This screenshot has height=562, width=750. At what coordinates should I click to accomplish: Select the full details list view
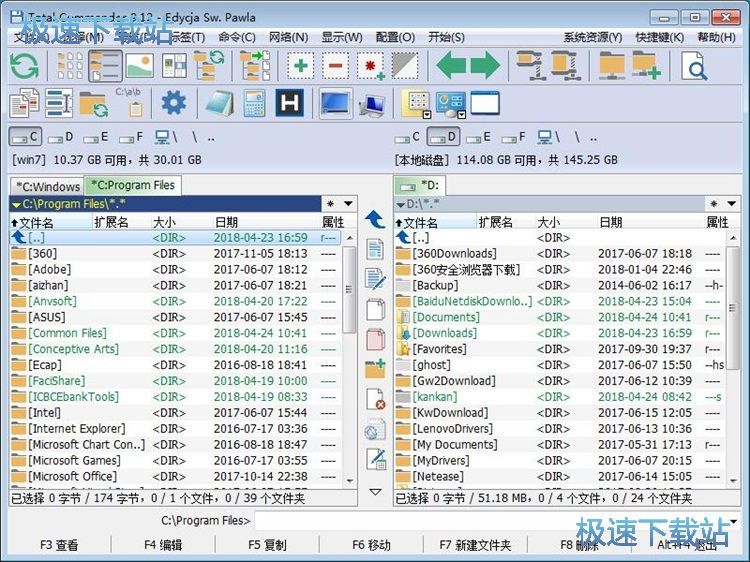tap(105, 66)
